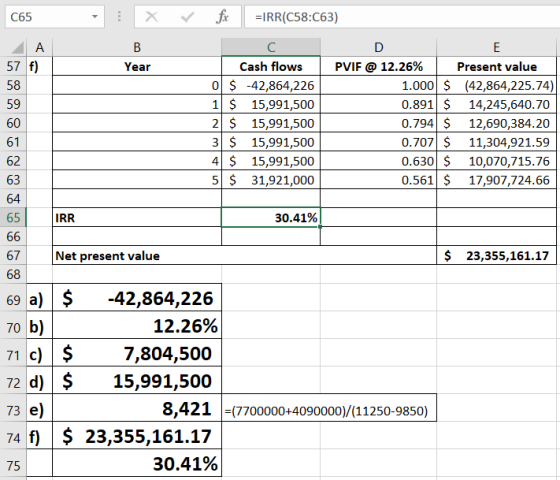Screen dimensions: 560x480
Task: Click the e) label in row 73
Action: coord(39,409)
